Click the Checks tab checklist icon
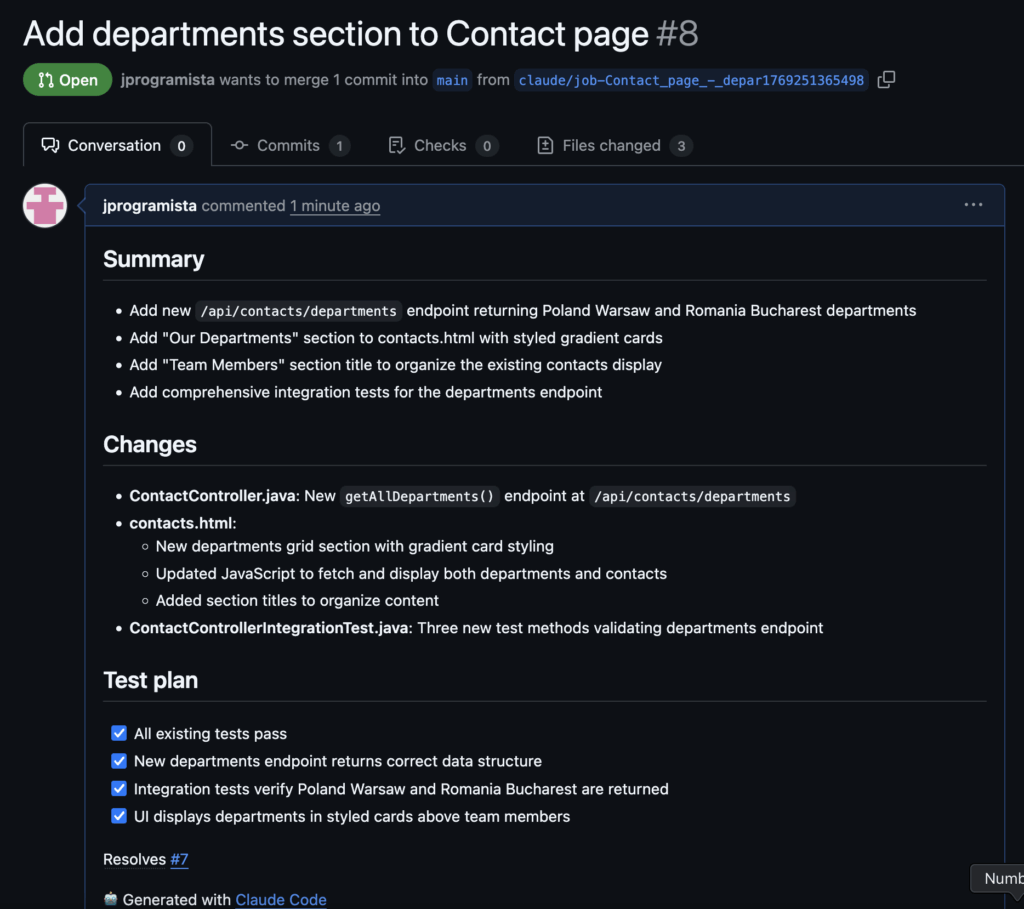1024x909 pixels. tap(396, 145)
